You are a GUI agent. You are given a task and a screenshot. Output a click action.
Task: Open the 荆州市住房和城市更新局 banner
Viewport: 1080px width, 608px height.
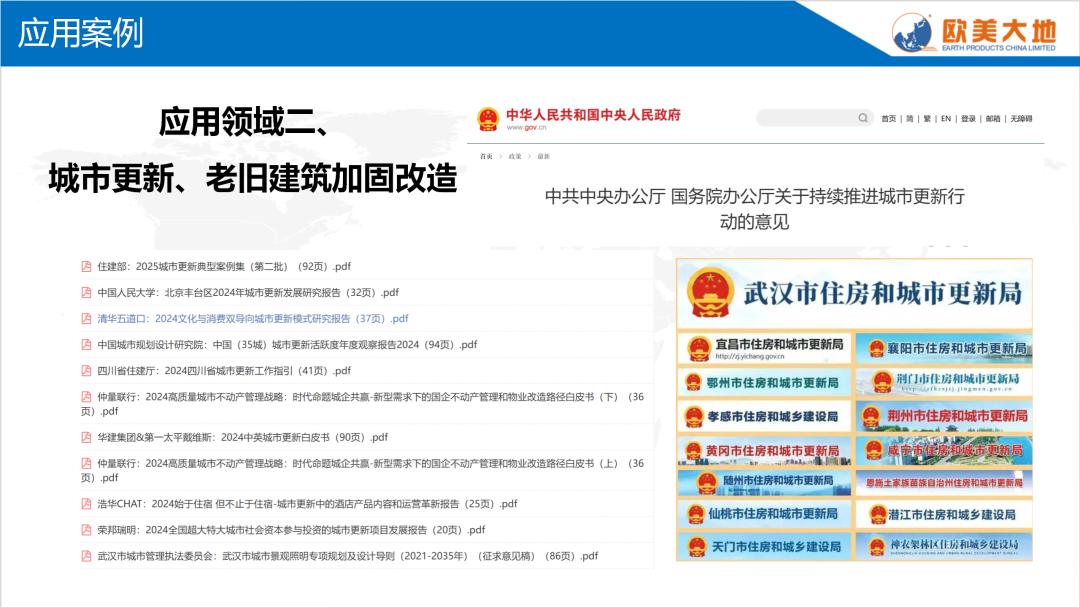click(944, 415)
